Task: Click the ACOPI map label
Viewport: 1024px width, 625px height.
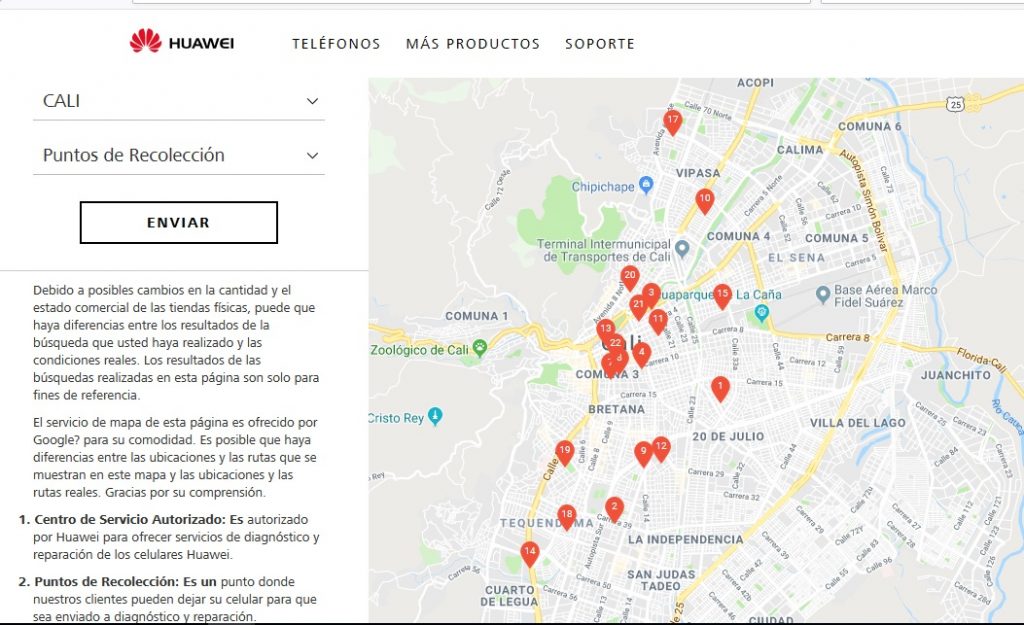Action: coord(755,83)
